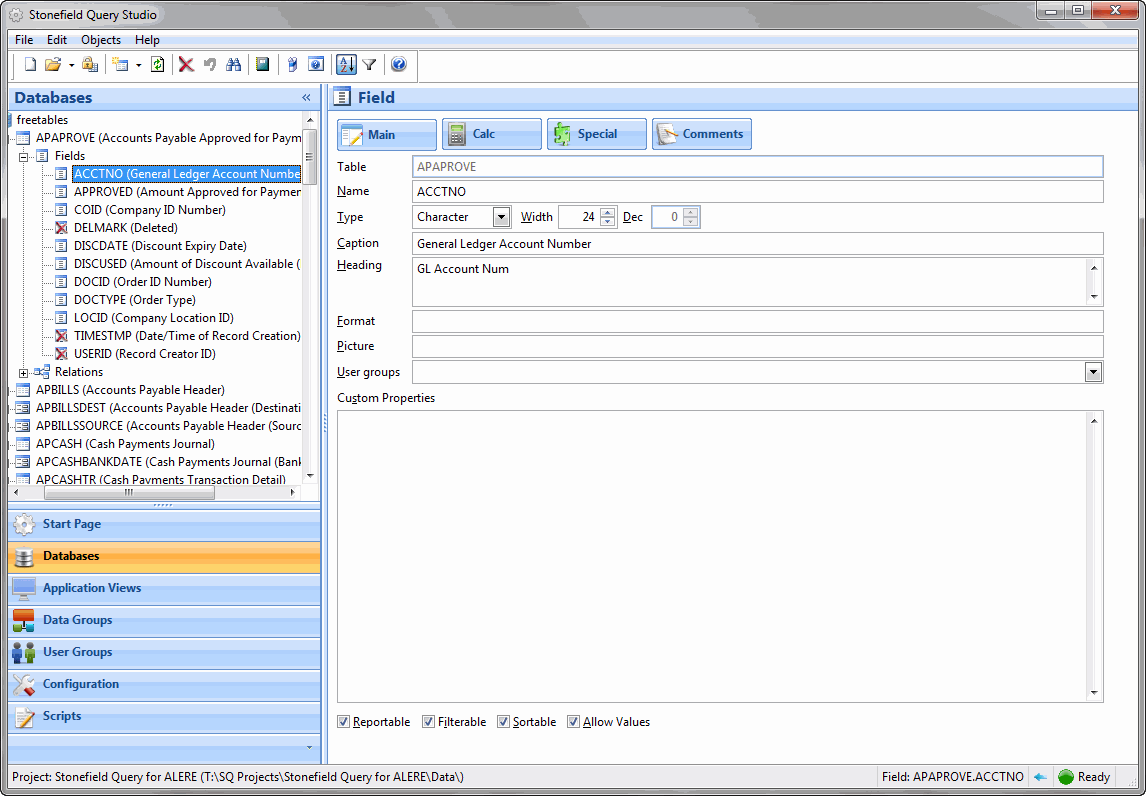Collapse the Databases panel with double chevron
Image resolution: width=1146 pixels, height=796 pixels.
(306, 98)
